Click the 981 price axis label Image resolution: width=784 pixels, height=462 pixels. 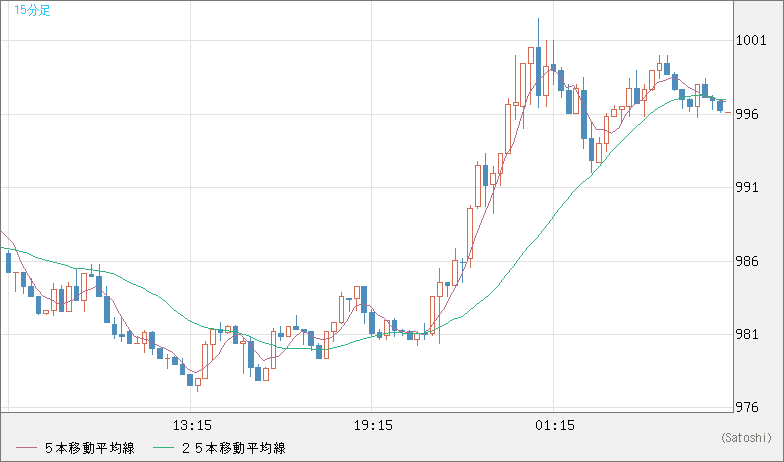point(747,334)
